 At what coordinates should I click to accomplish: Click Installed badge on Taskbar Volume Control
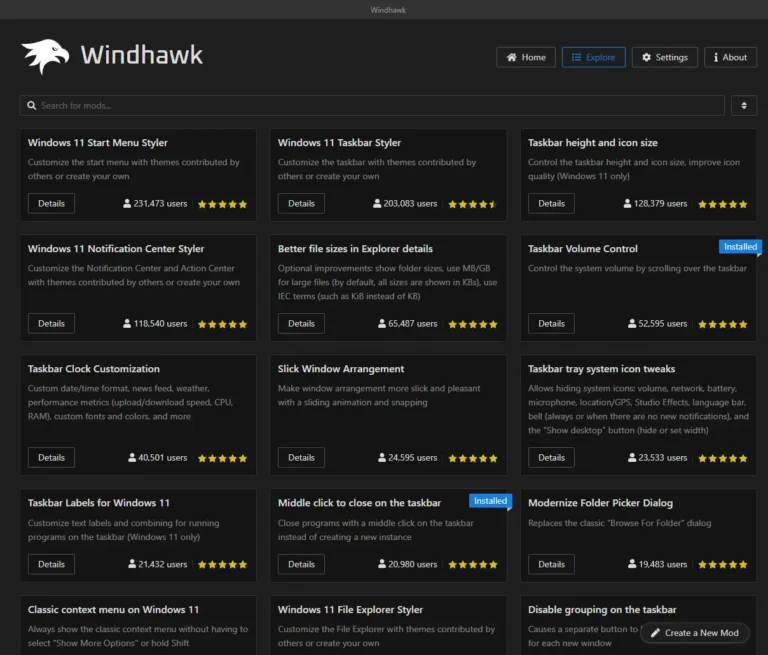740,247
